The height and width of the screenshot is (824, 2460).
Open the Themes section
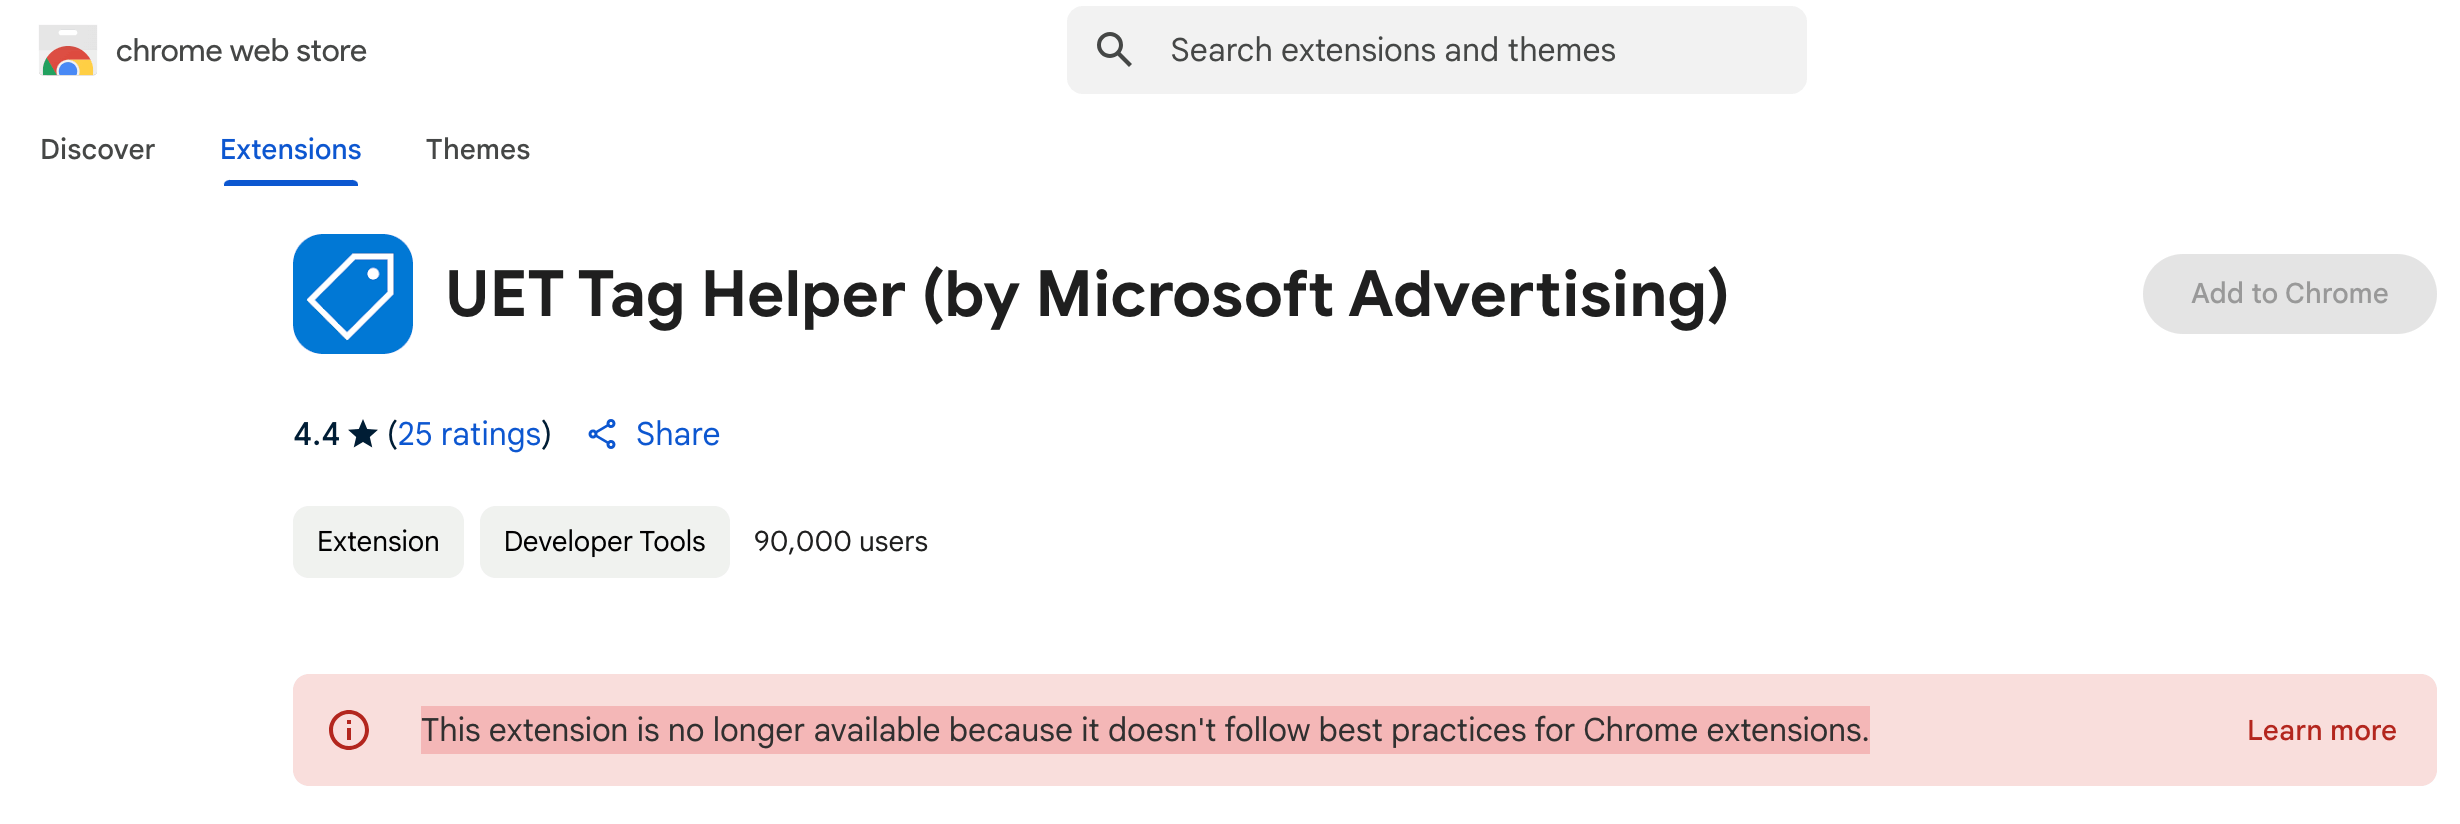point(477,149)
